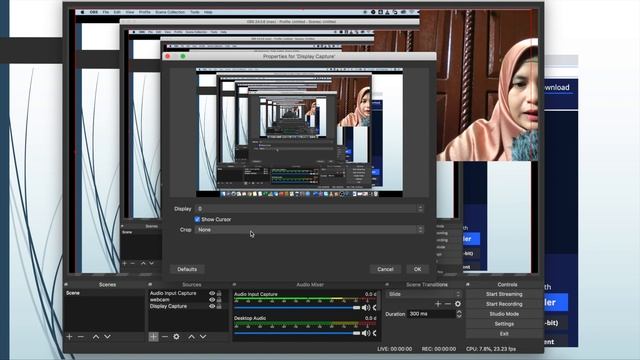Select the item named Scene in Scenes list
Viewport: 640px width, 360px height.
pos(104,293)
